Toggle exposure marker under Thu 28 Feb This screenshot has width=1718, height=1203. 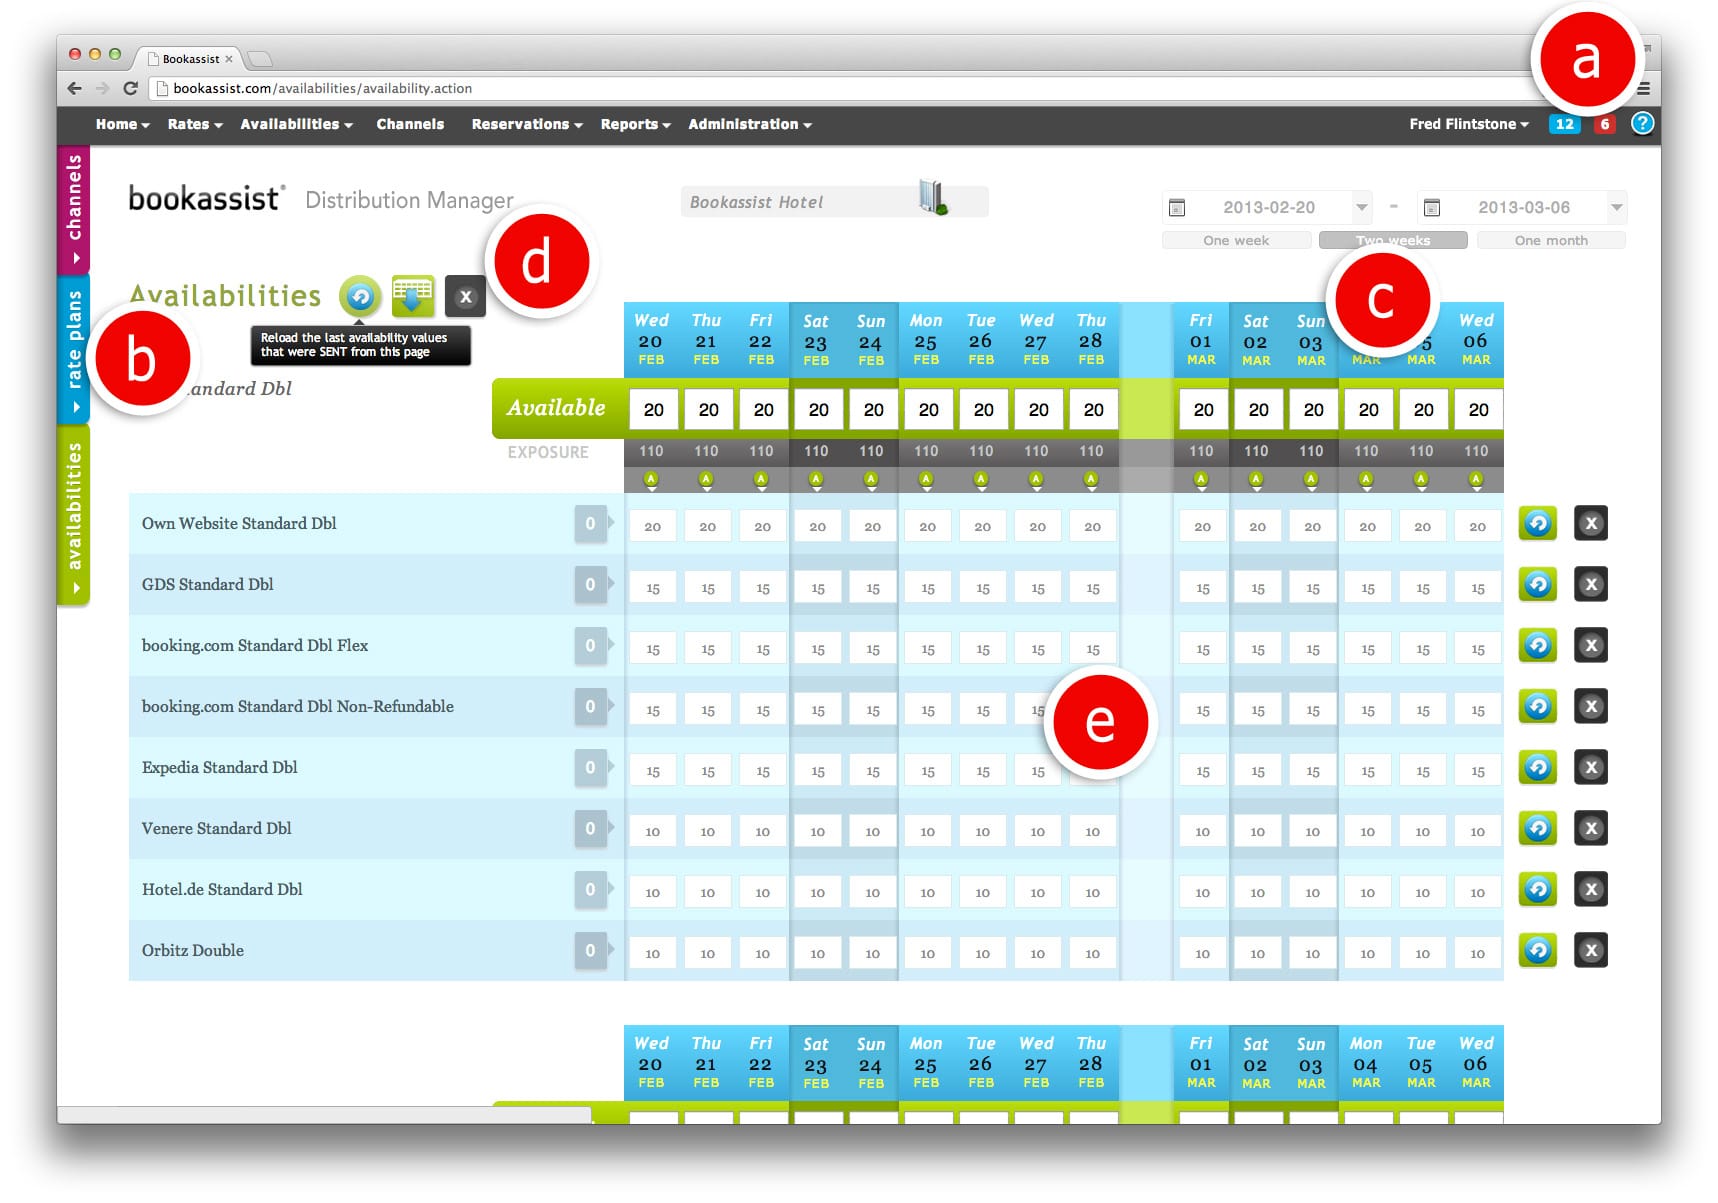pos(1091,480)
